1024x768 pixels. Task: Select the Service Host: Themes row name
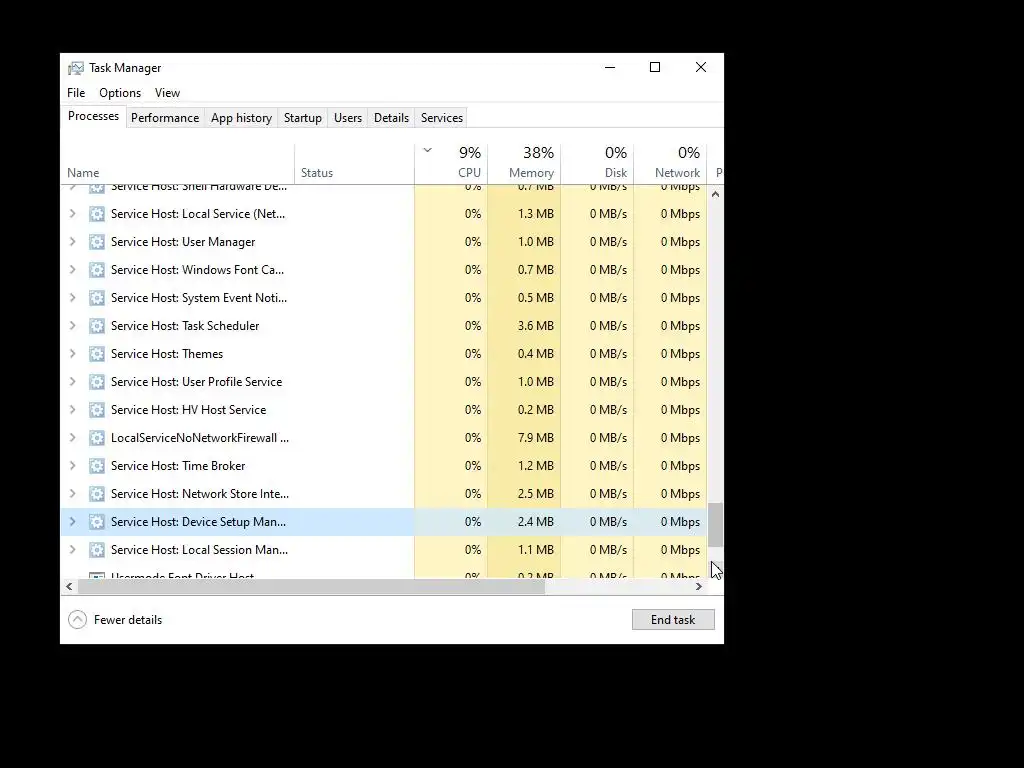click(167, 354)
